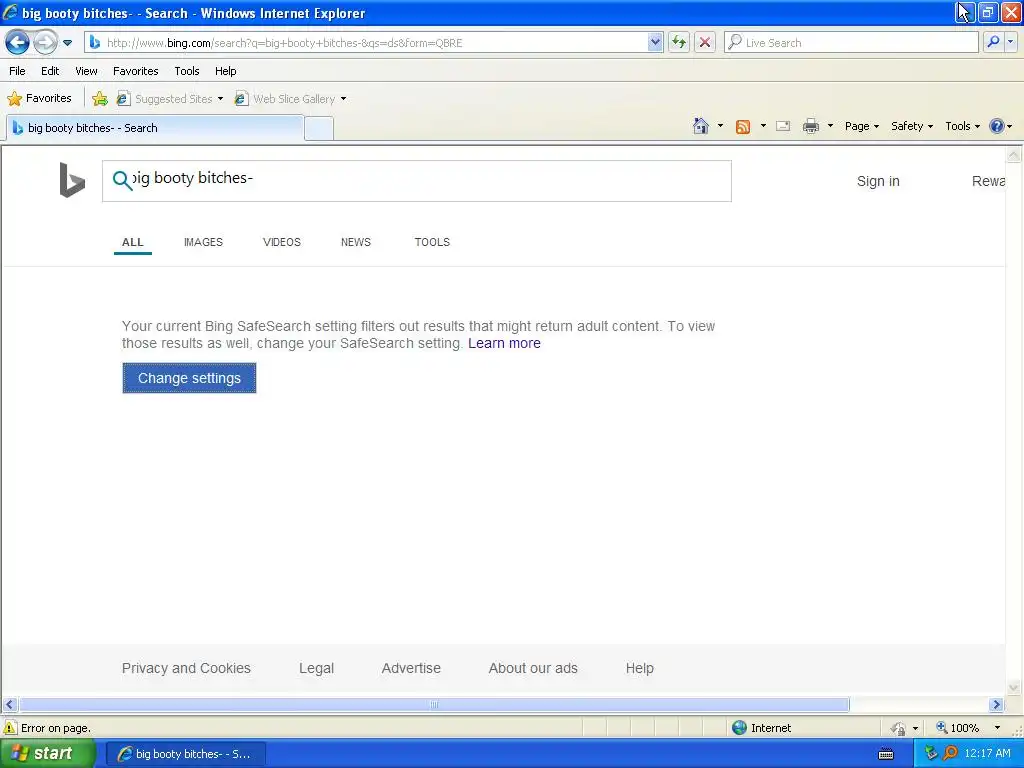Click the Home icon in command bar
1024x768 pixels.
(x=701, y=126)
